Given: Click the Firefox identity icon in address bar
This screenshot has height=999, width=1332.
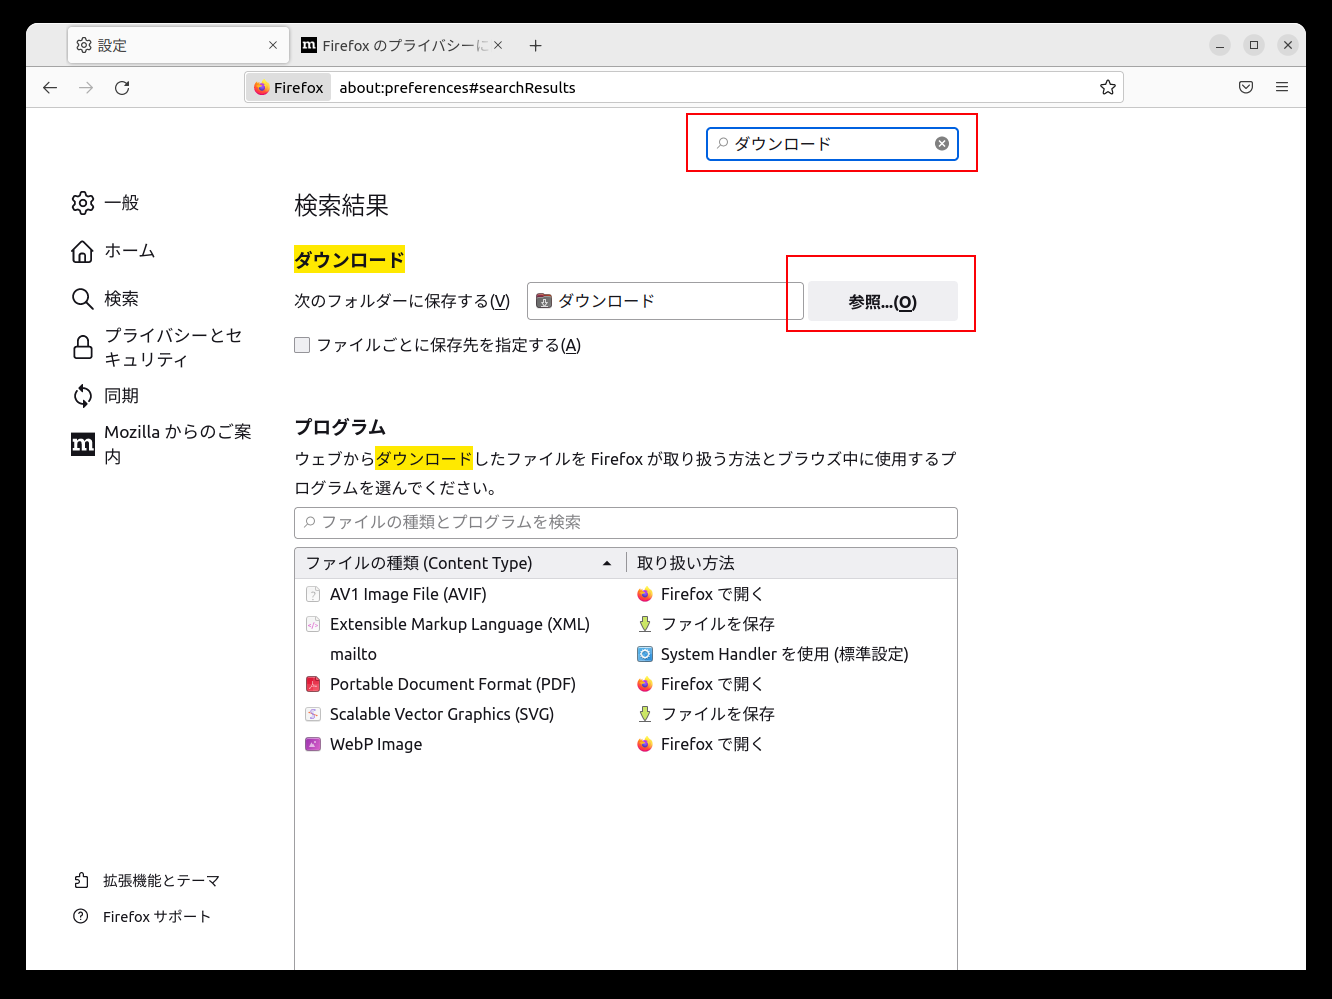Looking at the screenshot, I should click(x=262, y=88).
